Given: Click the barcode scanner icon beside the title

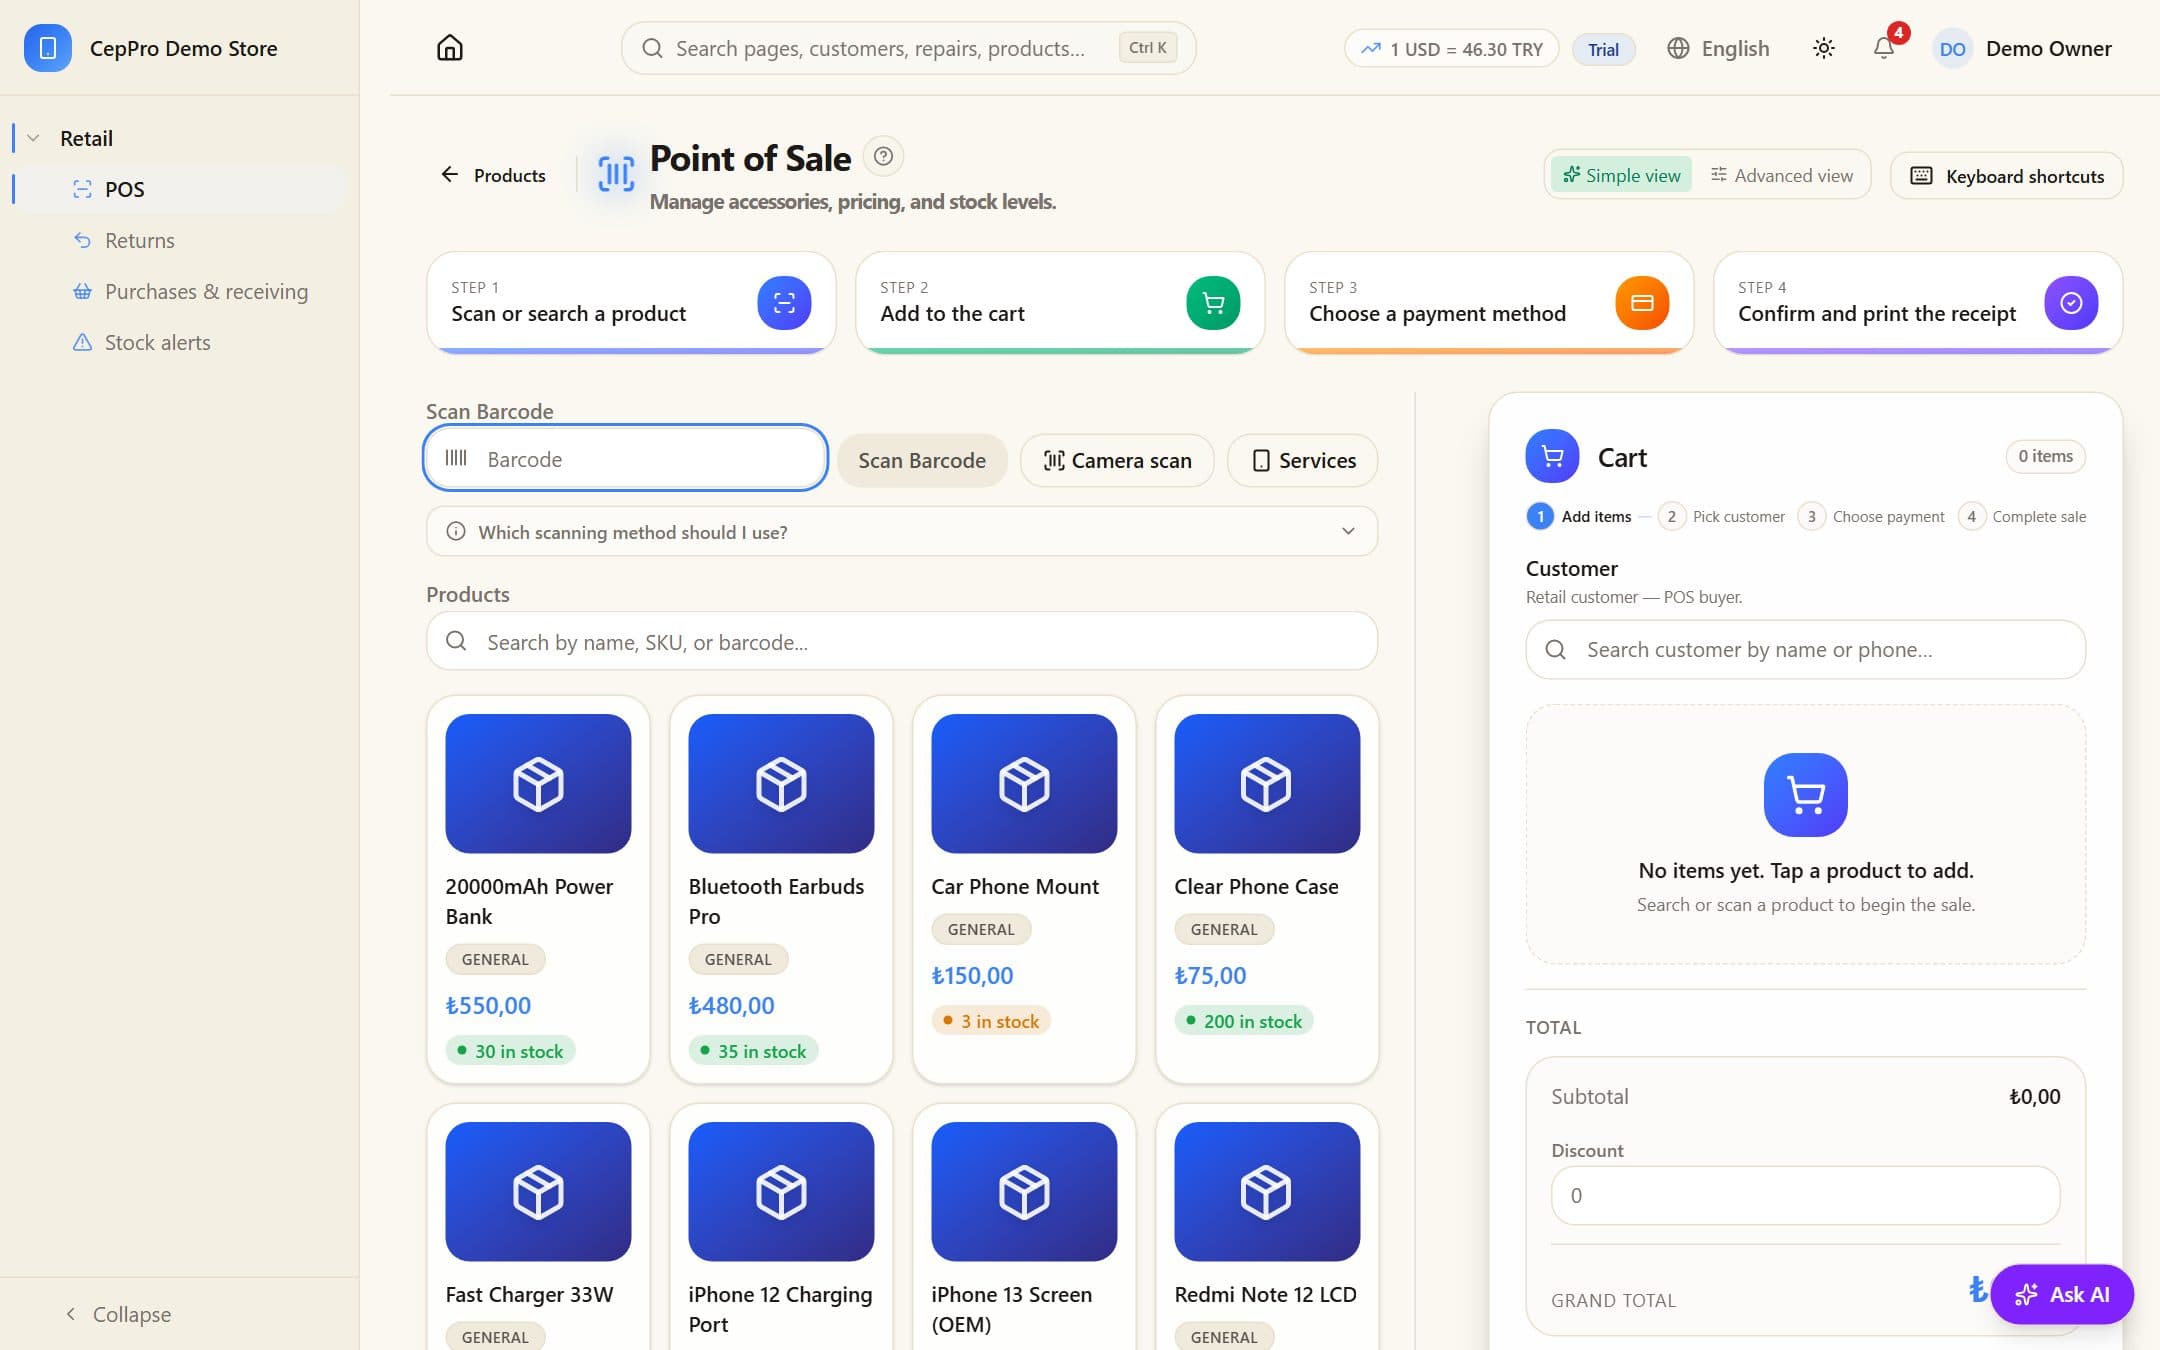Looking at the screenshot, I should tap(616, 174).
